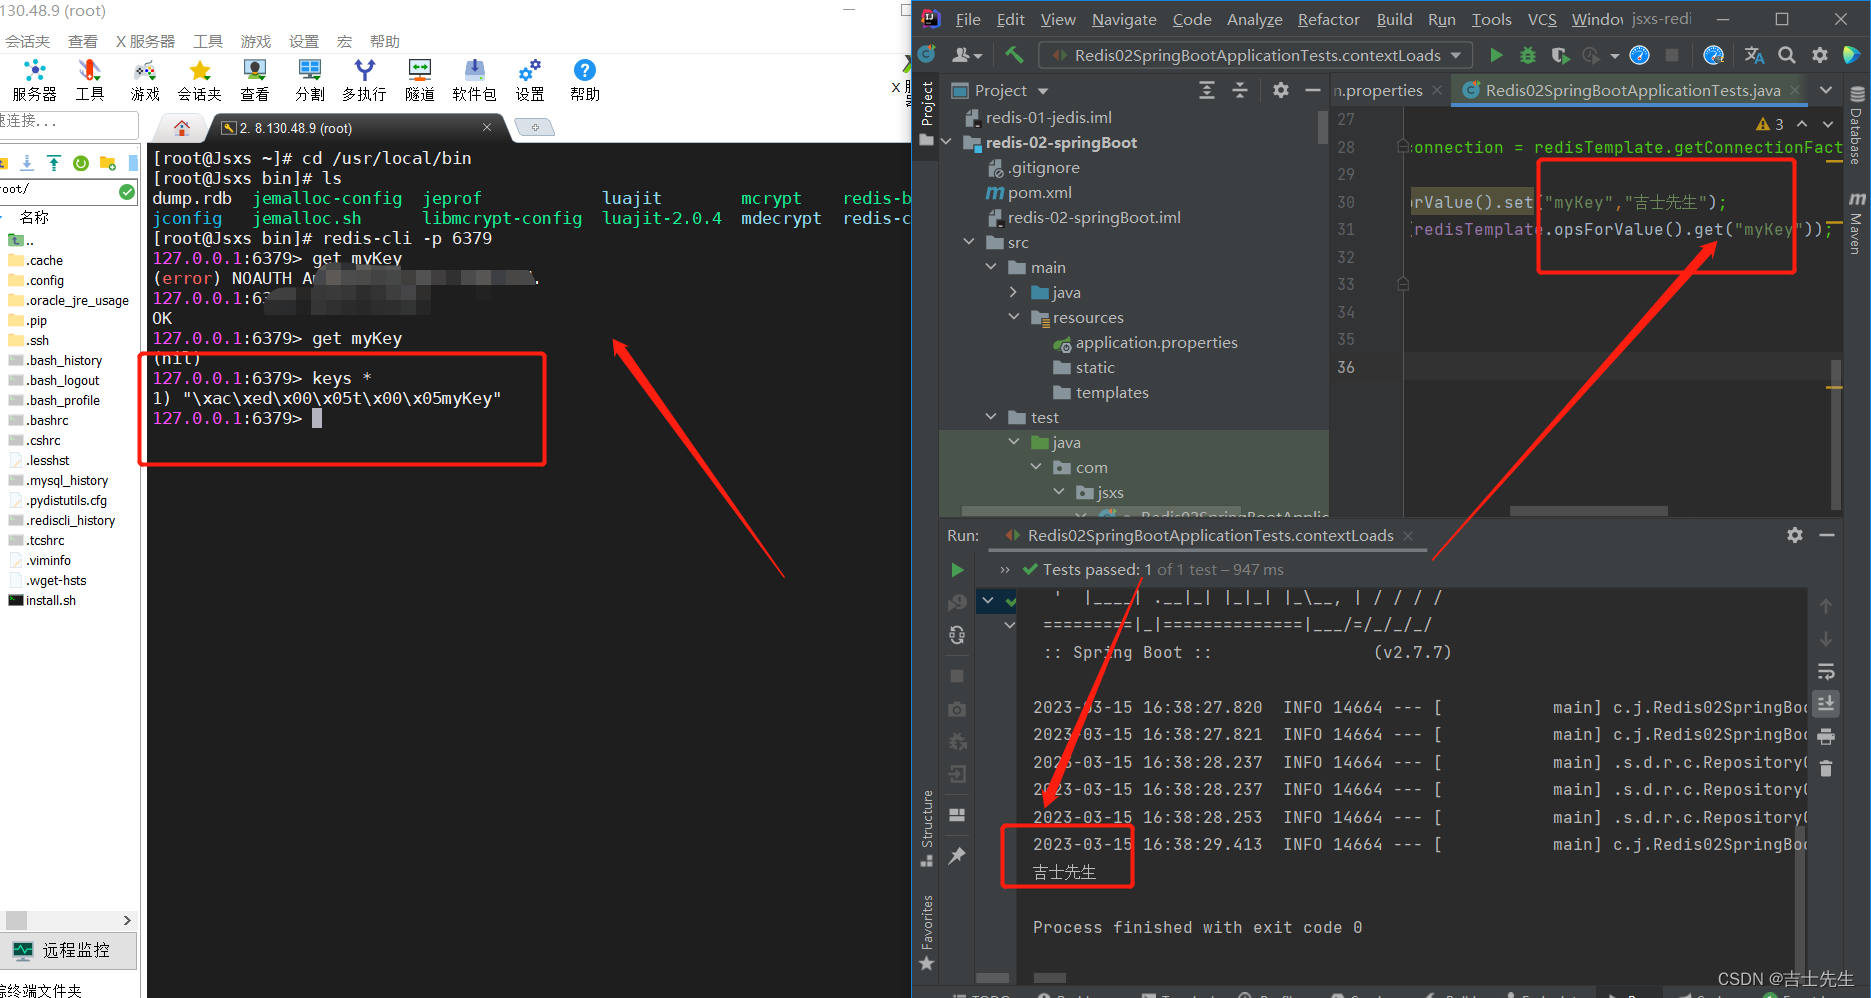The image size is (1871, 998).
Task: Click the print icon in Run console
Action: 1826,737
